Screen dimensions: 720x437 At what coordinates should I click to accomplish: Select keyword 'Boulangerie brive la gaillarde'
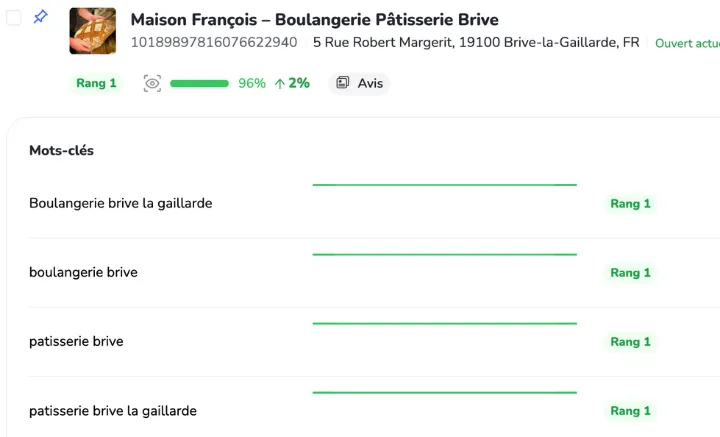120,203
